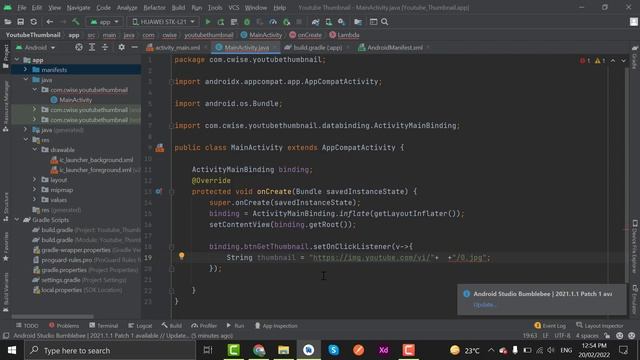
Task: Click the UTF-8 encoding status indicator
Action: [562, 336]
